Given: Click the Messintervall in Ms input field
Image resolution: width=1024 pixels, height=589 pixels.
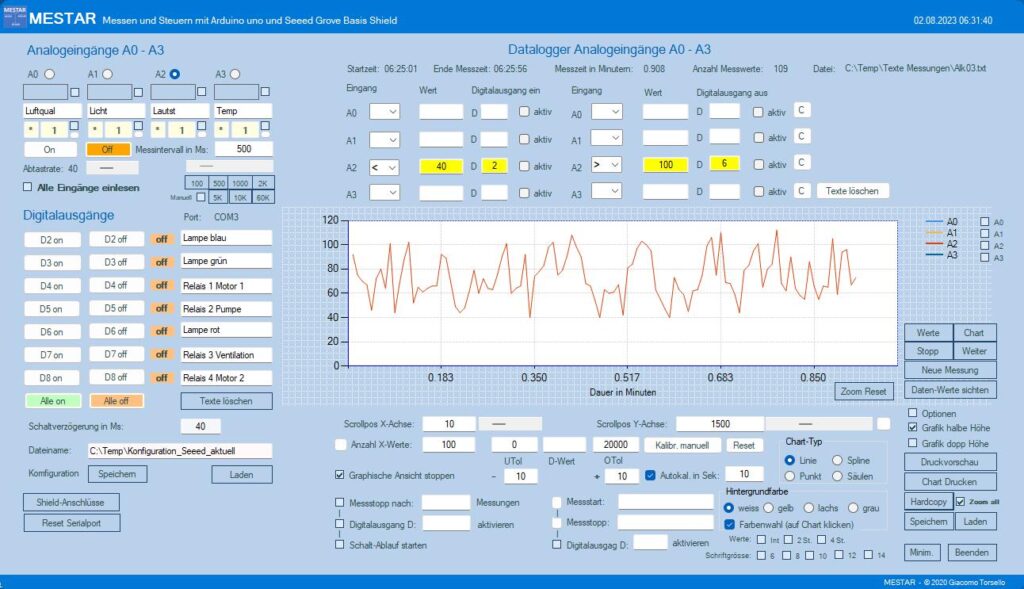Looking at the screenshot, I should (244, 148).
